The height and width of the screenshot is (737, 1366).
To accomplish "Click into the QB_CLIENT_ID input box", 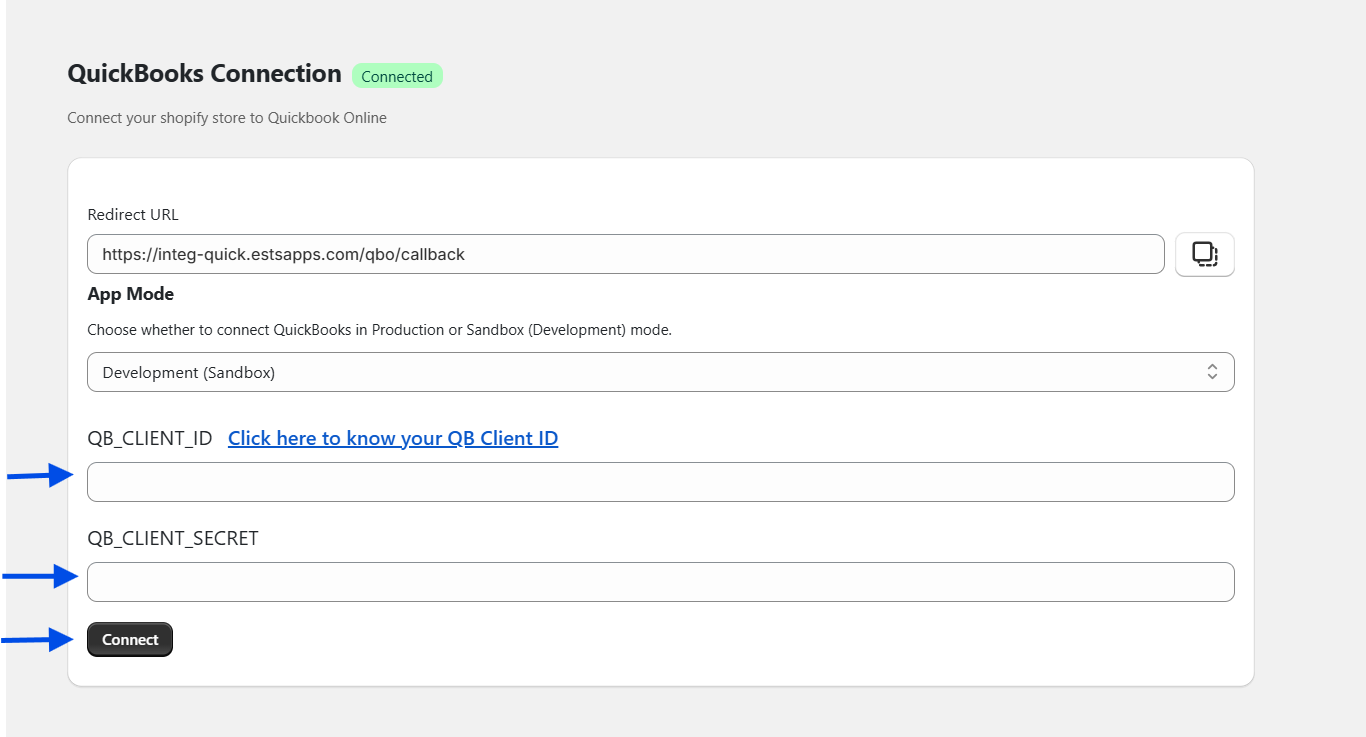I will pyautogui.click(x=660, y=482).
